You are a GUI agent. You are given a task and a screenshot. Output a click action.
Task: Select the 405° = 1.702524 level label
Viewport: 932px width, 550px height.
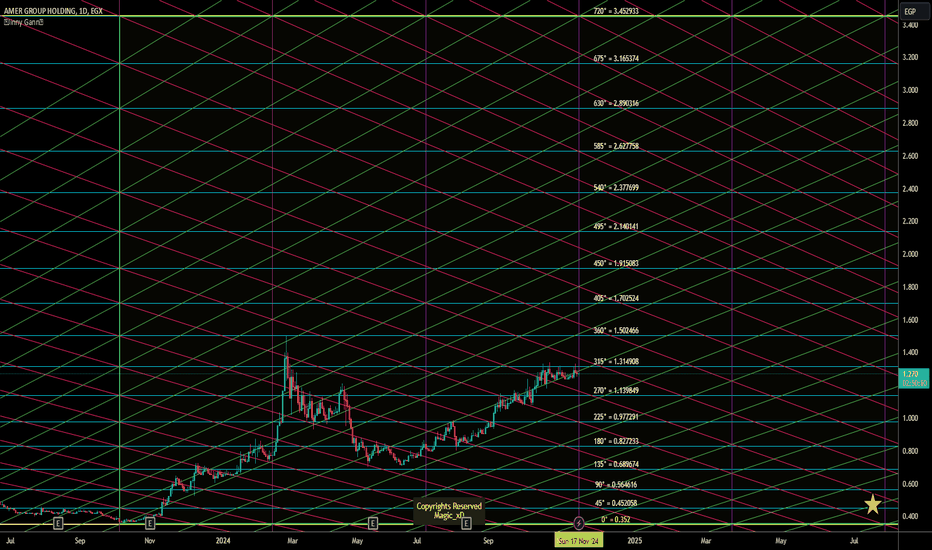(x=616, y=298)
